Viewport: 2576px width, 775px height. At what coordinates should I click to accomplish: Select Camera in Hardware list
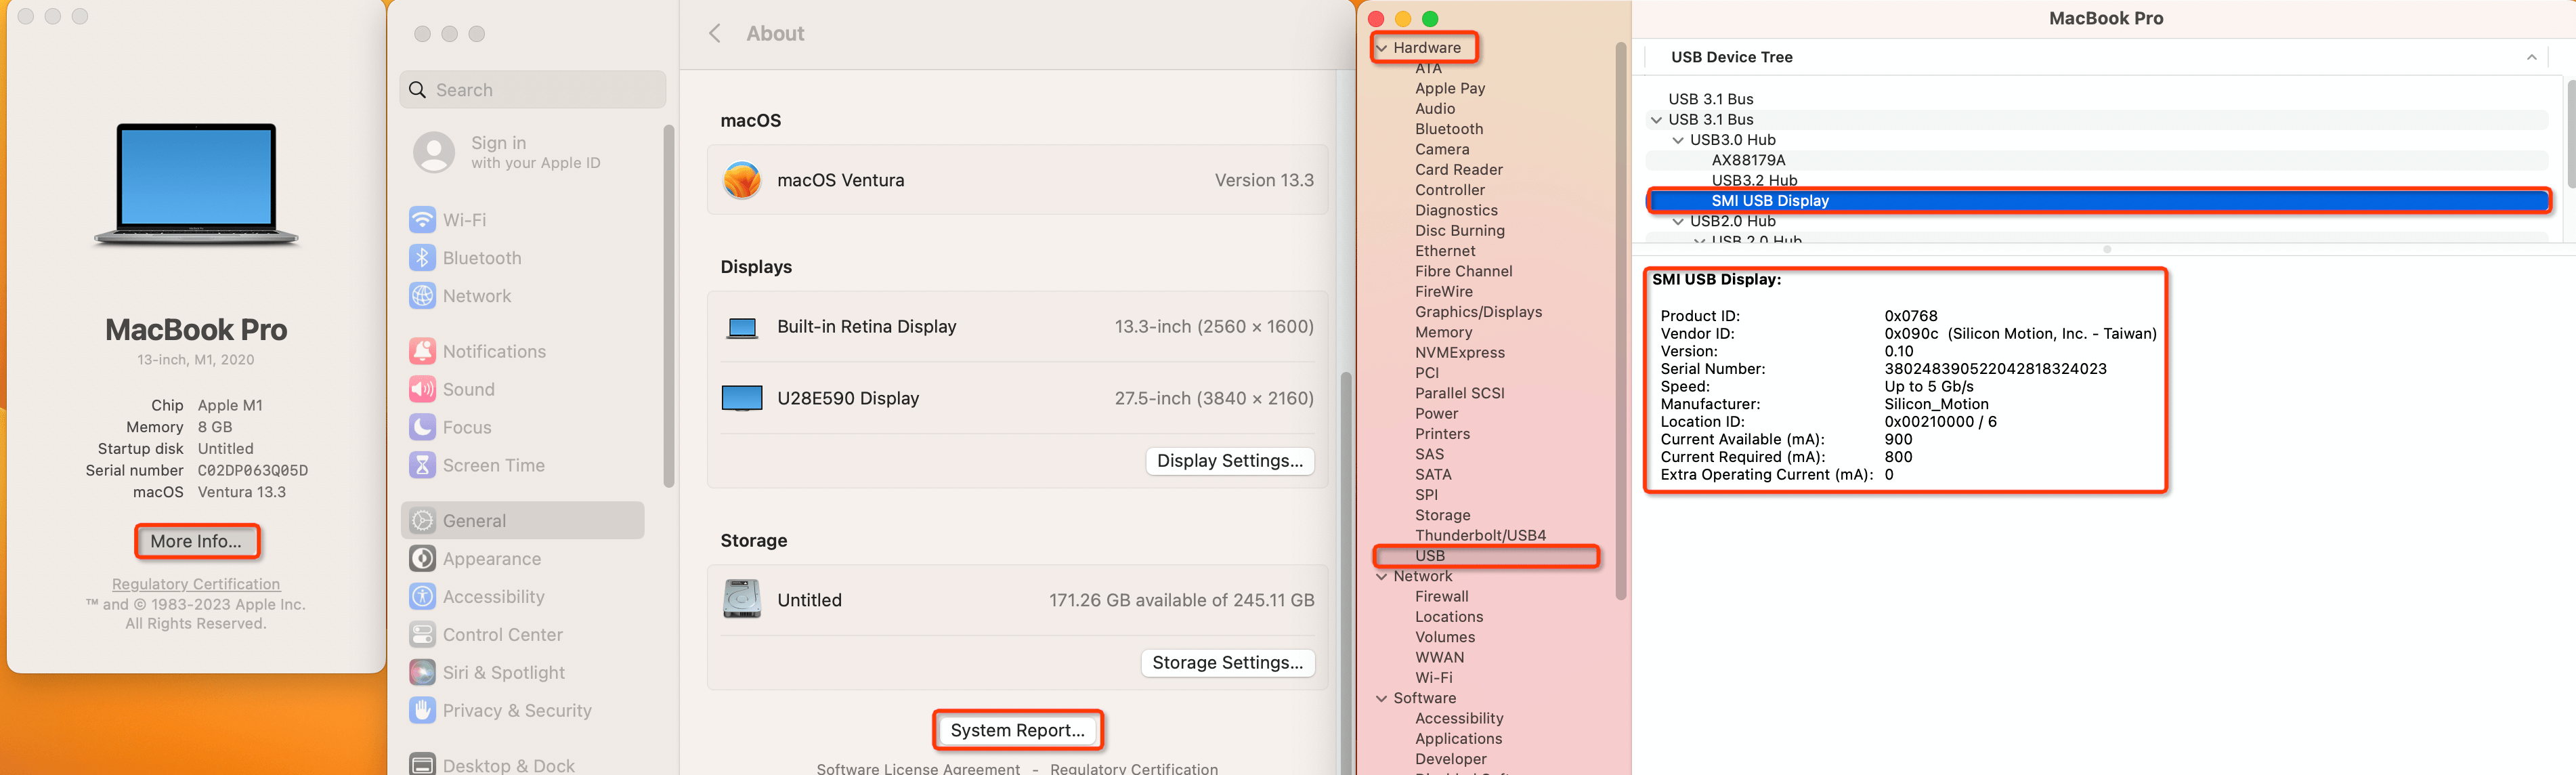[x=1441, y=149]
